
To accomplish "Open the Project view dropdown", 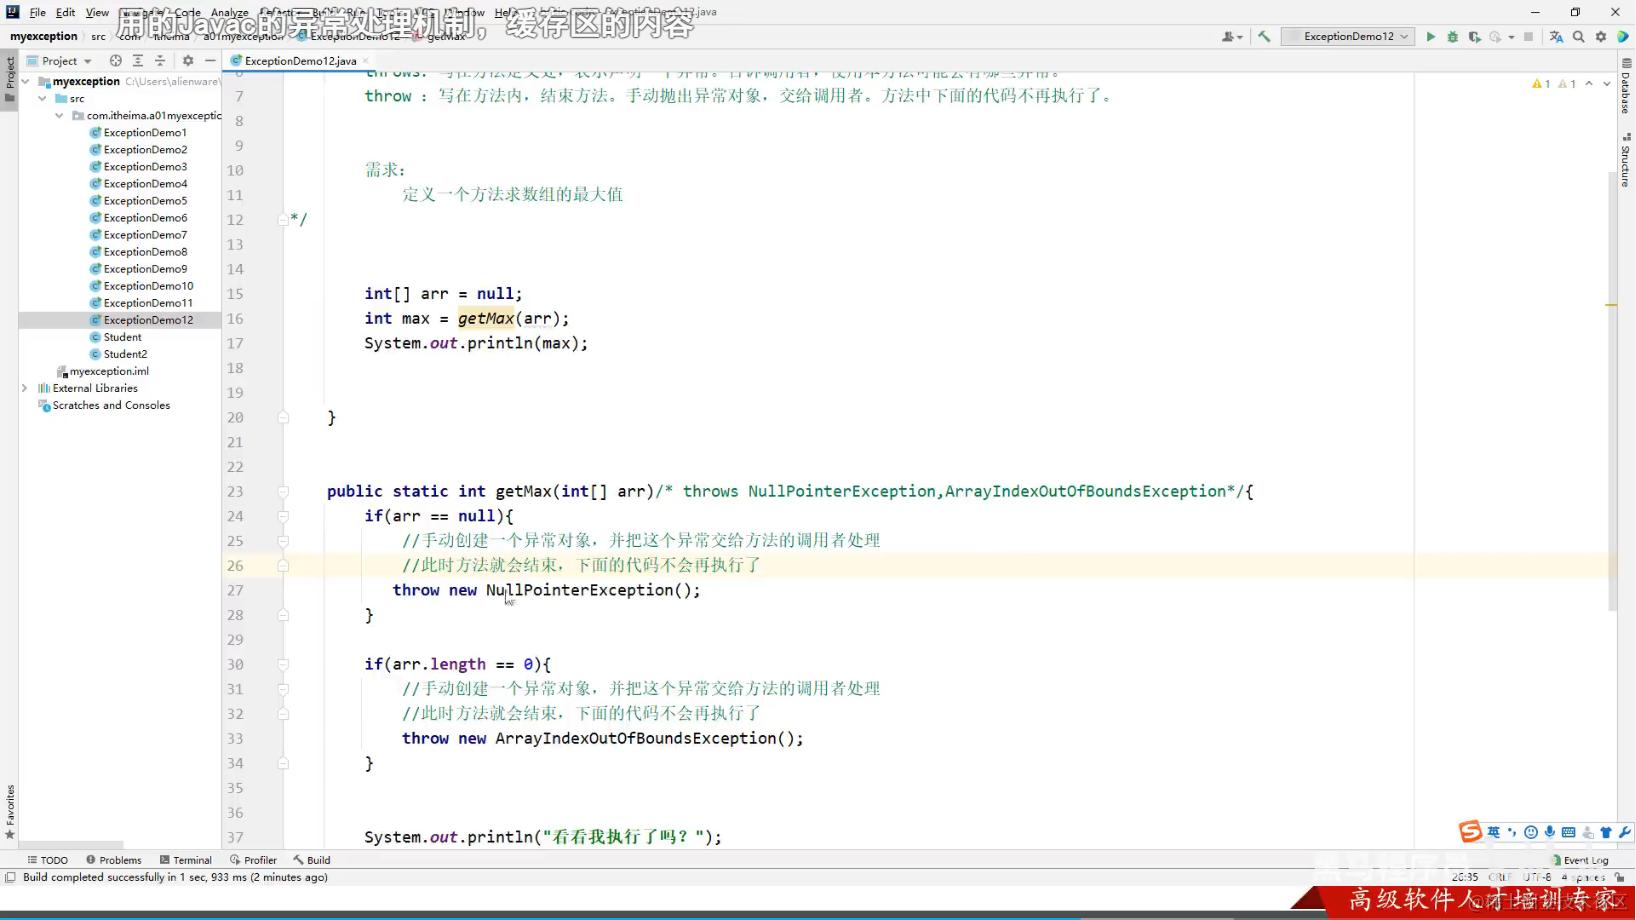I will (x=59, y=61).
